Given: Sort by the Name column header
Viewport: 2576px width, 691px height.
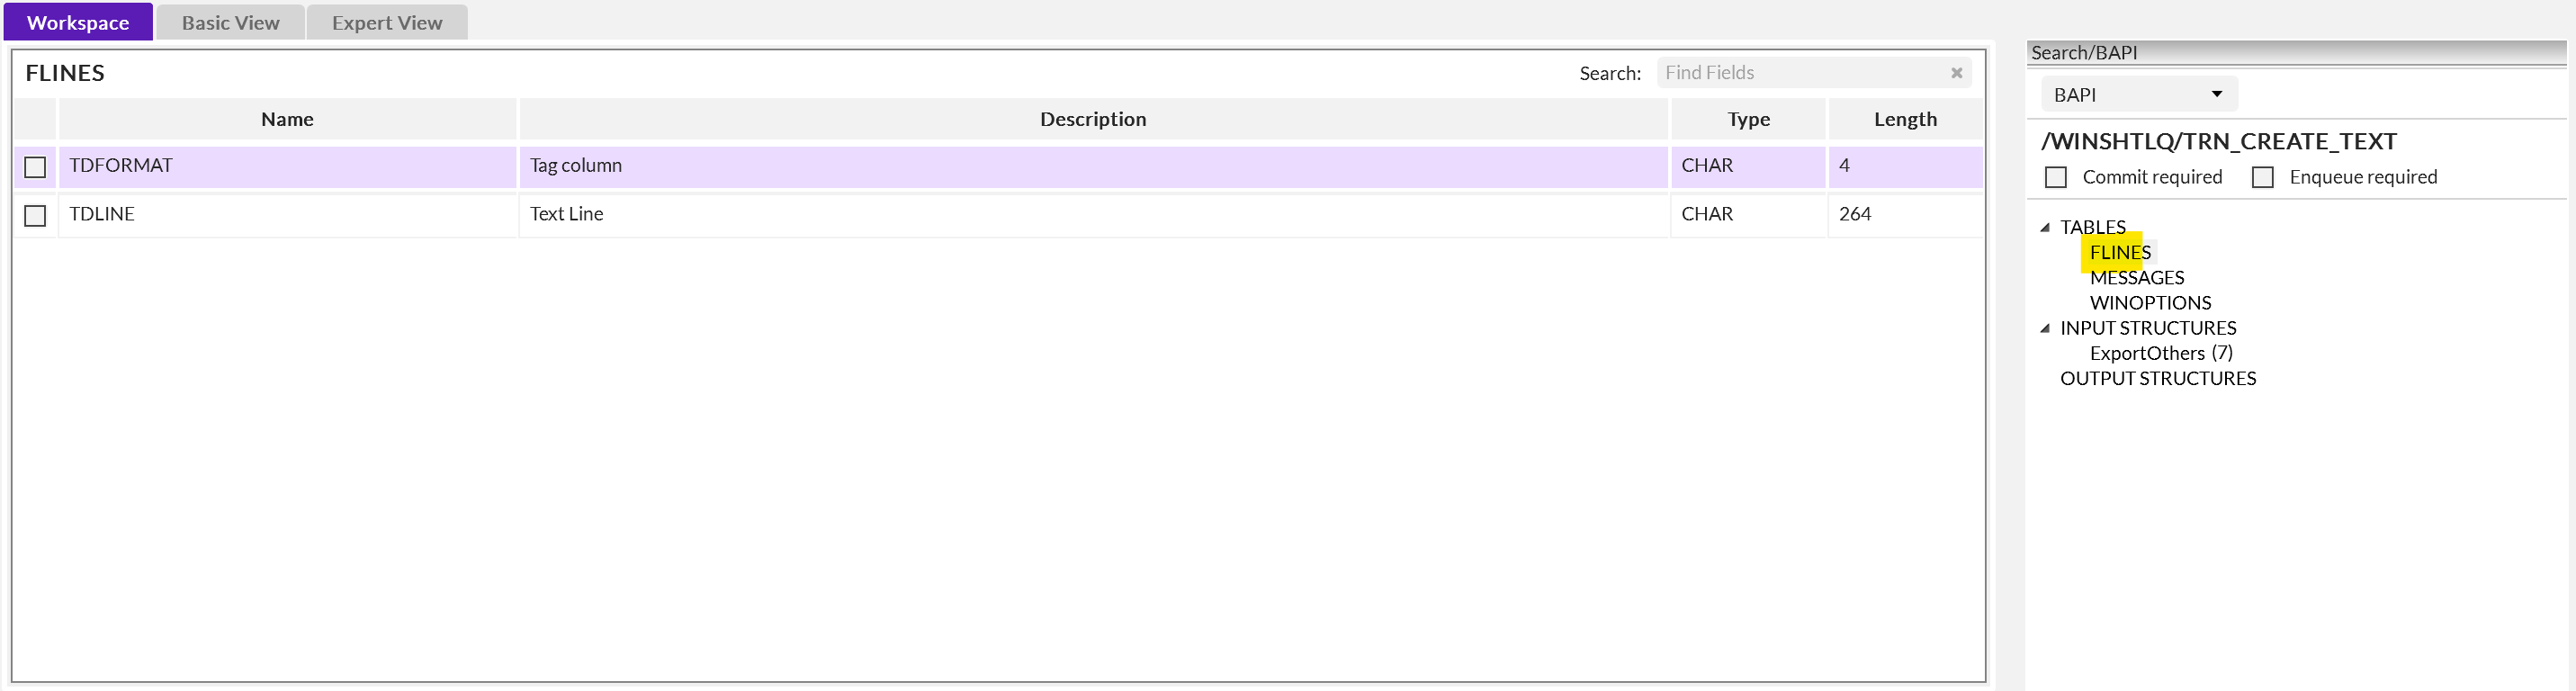Looking at the screenshot, I should (x=287, y=119).
